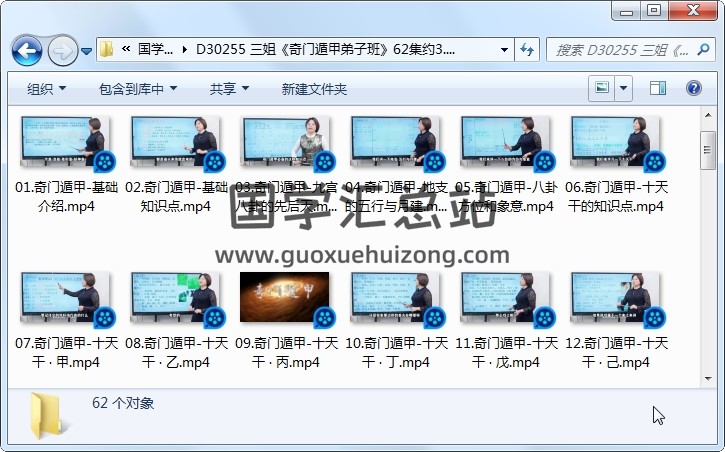This screenshot has height=452, width=725.
Task: Click file name 09.奇门遁甲-十天干·丙.mp4
Action: pyautogui.click(x=286, y=353)
